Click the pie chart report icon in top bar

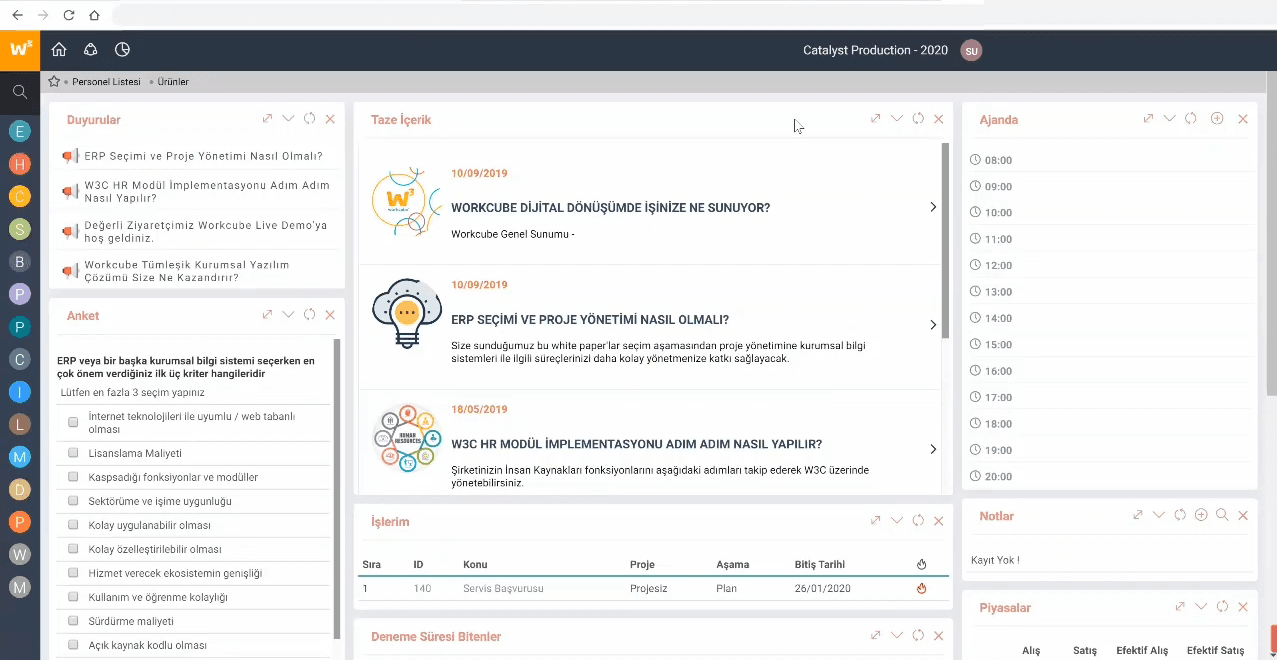tap(122, 49)
